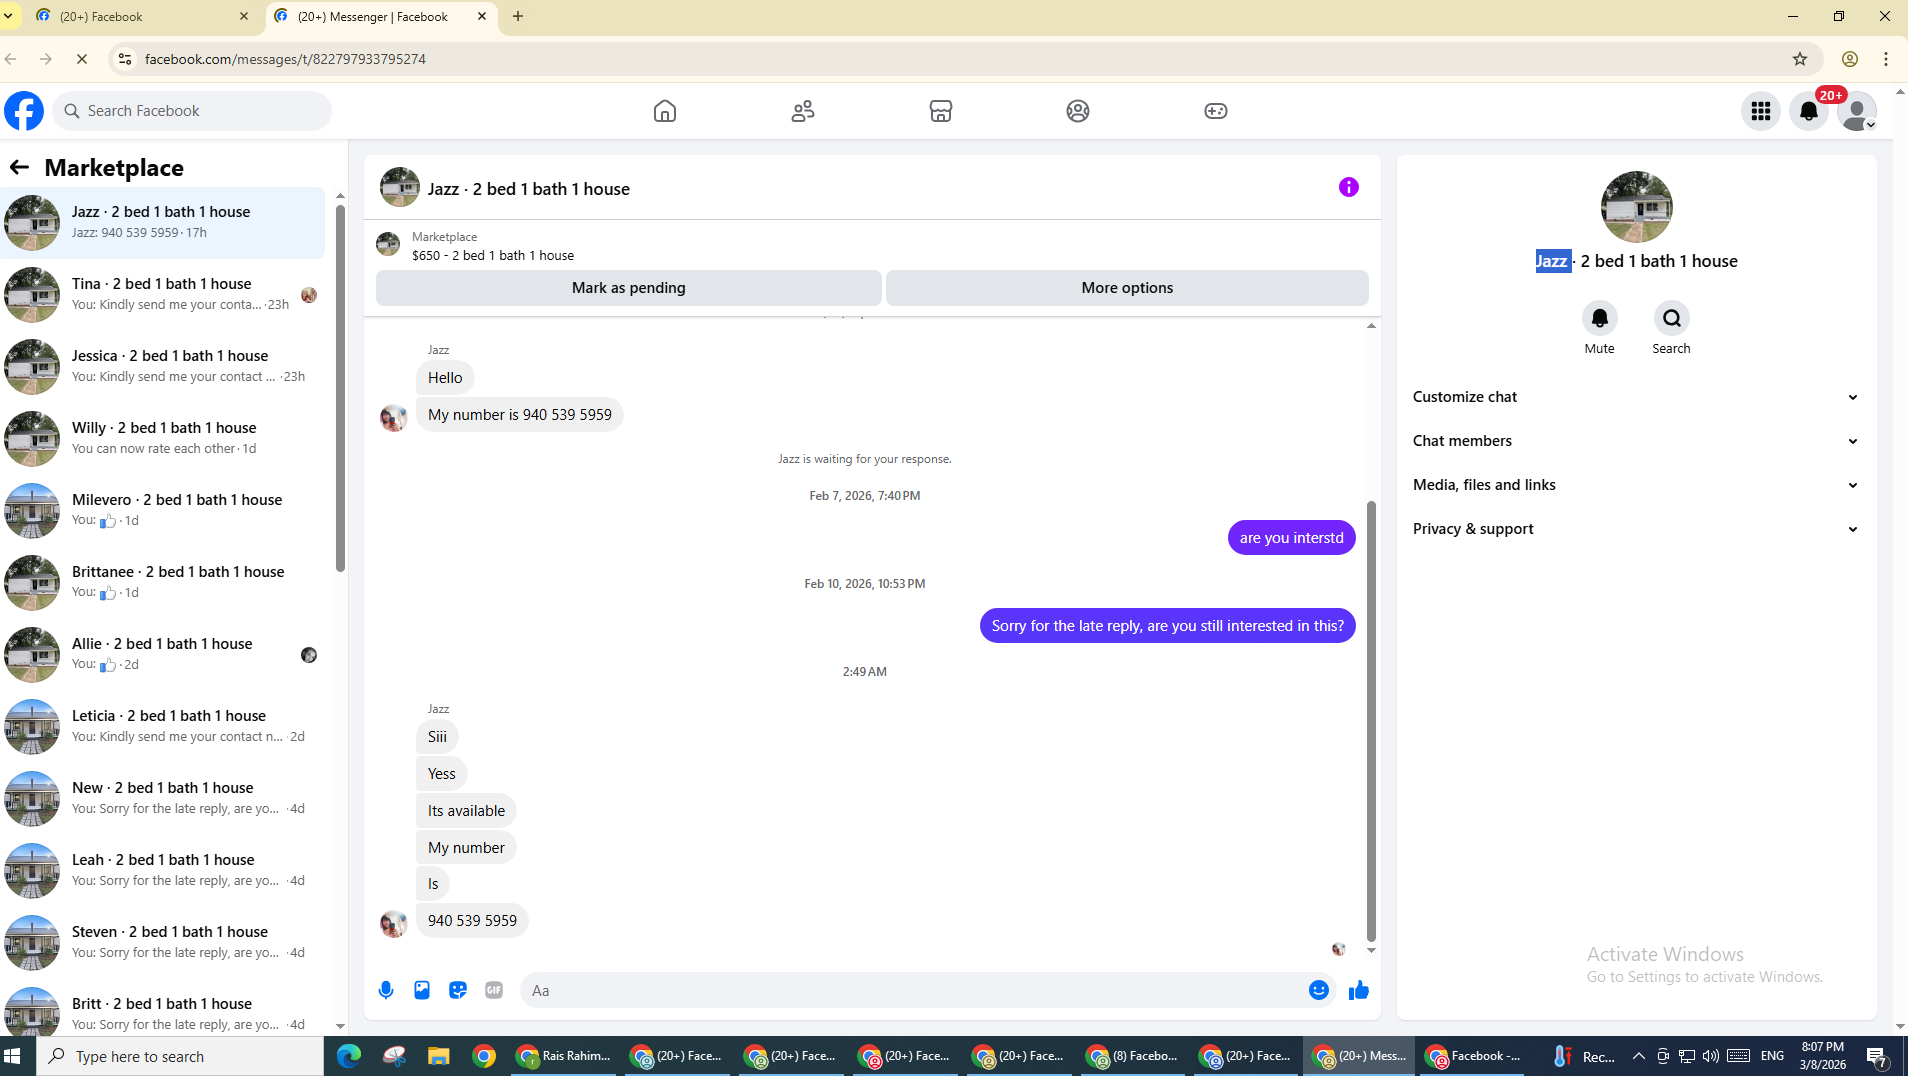The image size is (1908, 1076).
Task: Open Tina's 2 bed 1 bath conversation
Action: (x=163, y=294)
